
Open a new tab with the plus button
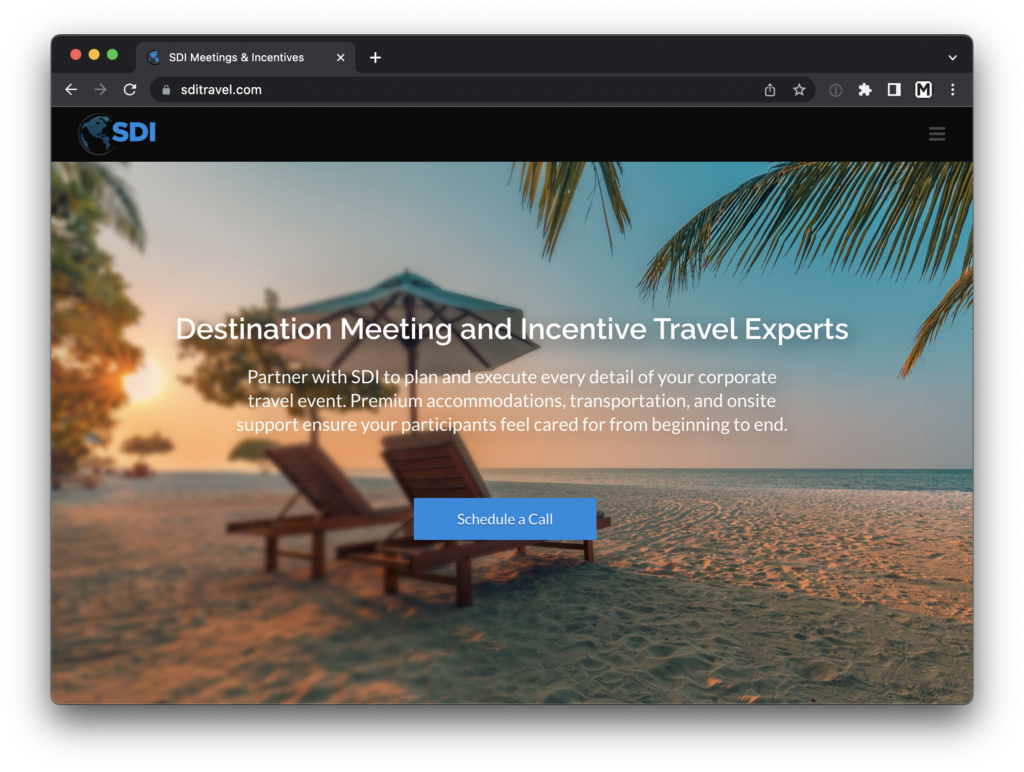point(375,57)
